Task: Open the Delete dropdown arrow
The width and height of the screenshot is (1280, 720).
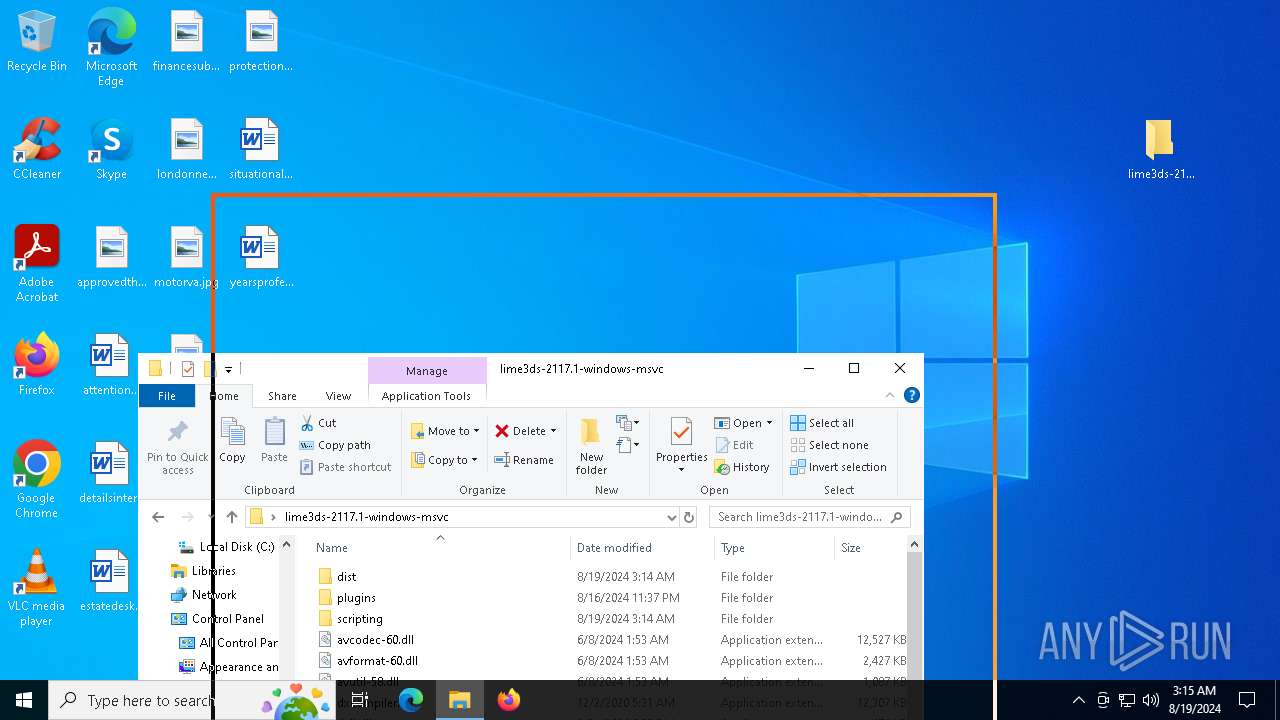Action: (x=553, y=431)
